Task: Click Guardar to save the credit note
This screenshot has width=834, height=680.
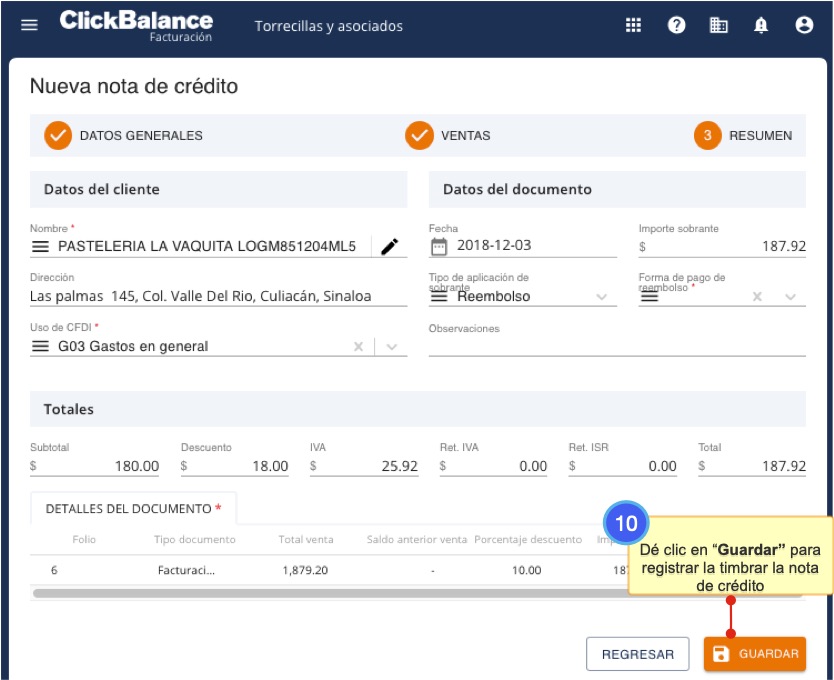Action: (754, 654)
